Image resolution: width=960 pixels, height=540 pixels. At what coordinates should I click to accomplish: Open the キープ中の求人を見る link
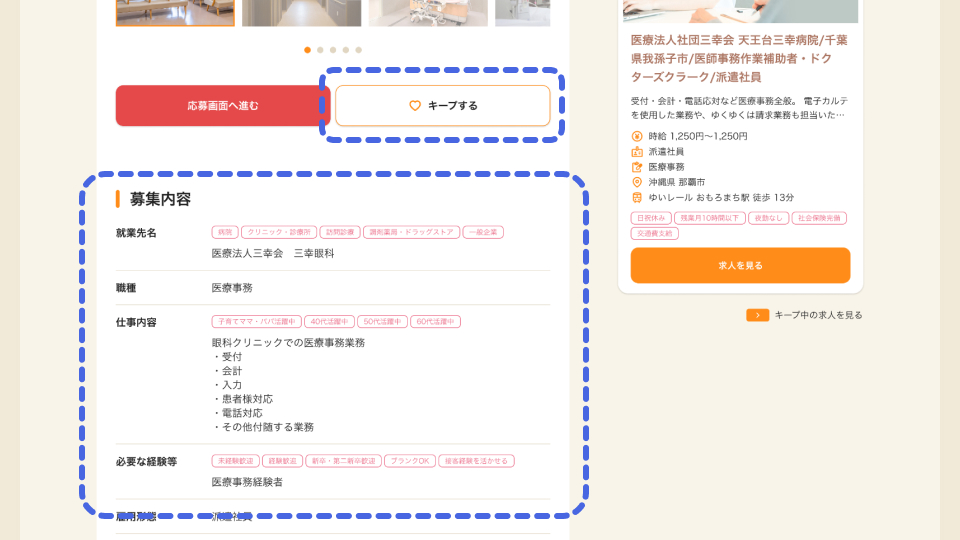pos(818,315)
